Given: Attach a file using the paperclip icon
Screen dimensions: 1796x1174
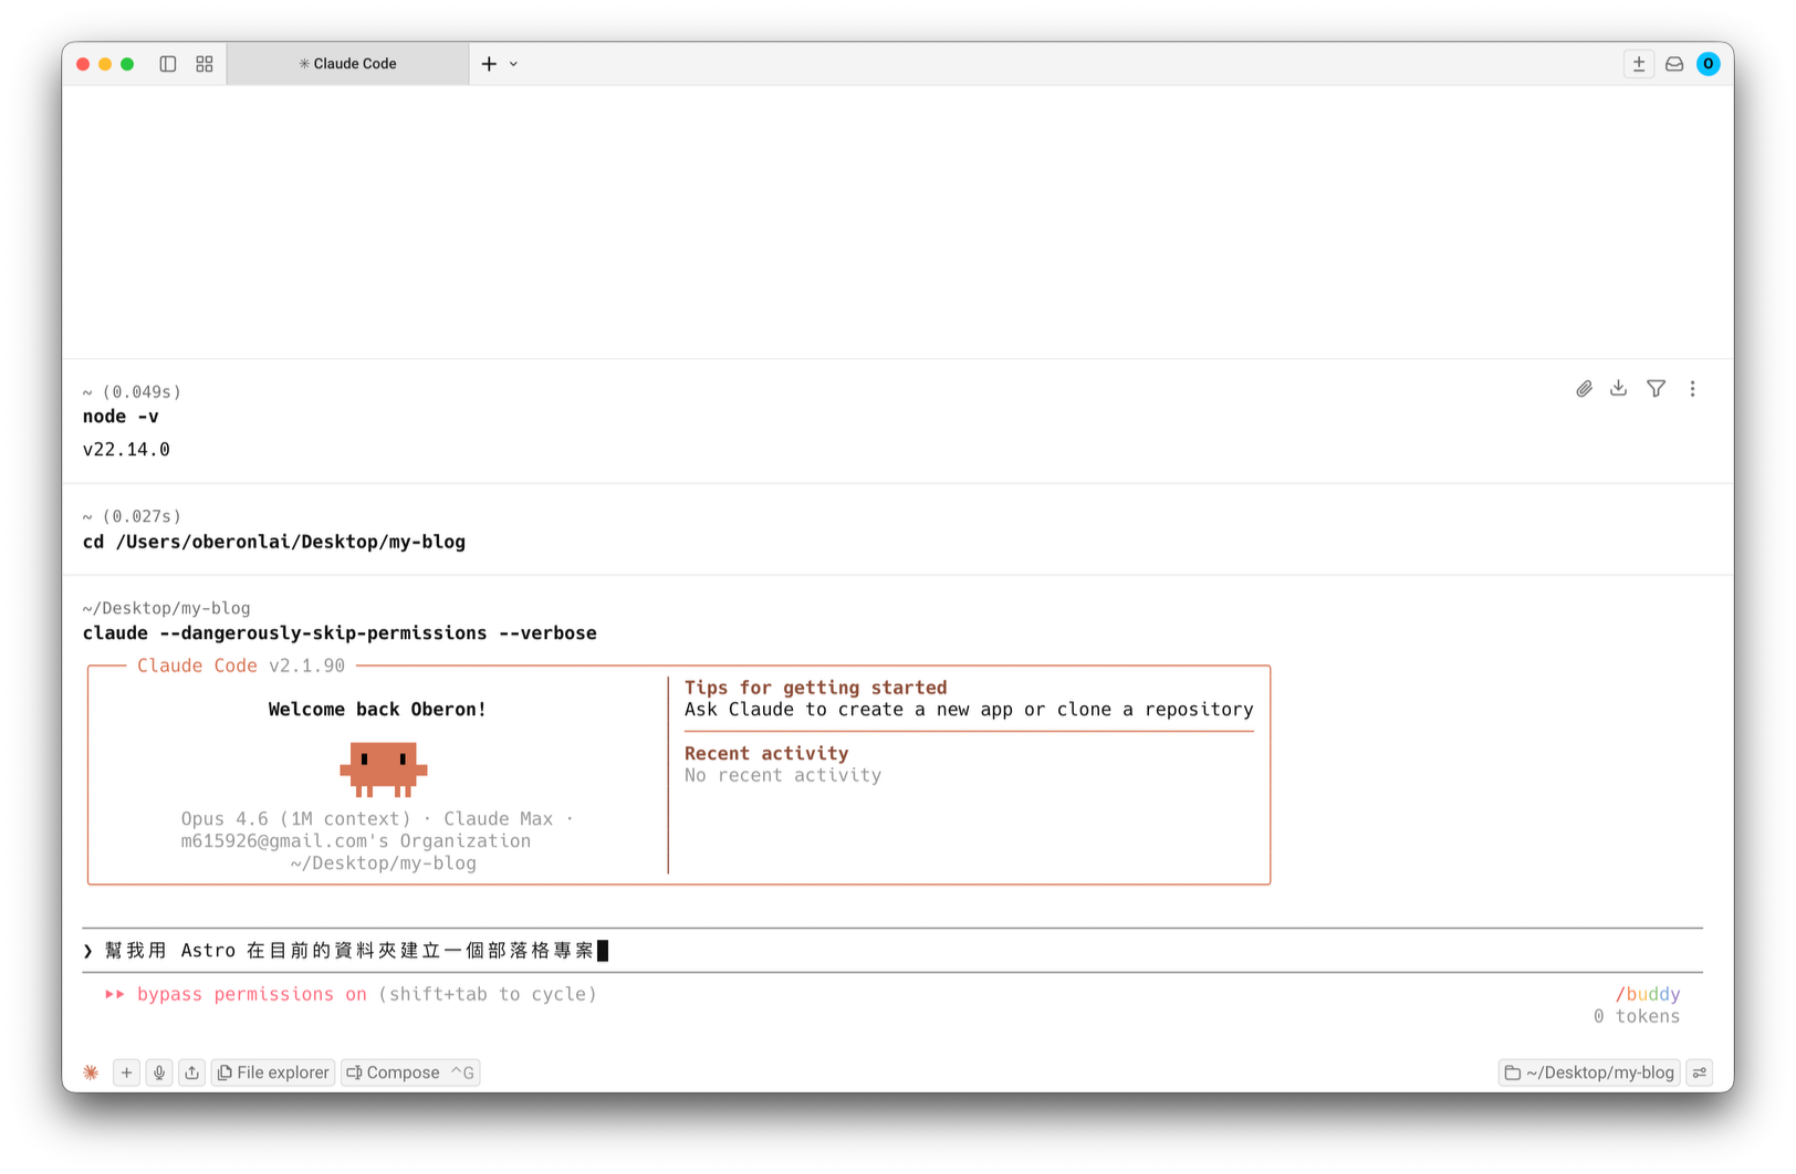Looking at the screenshot, I should tap(1584, 388).
